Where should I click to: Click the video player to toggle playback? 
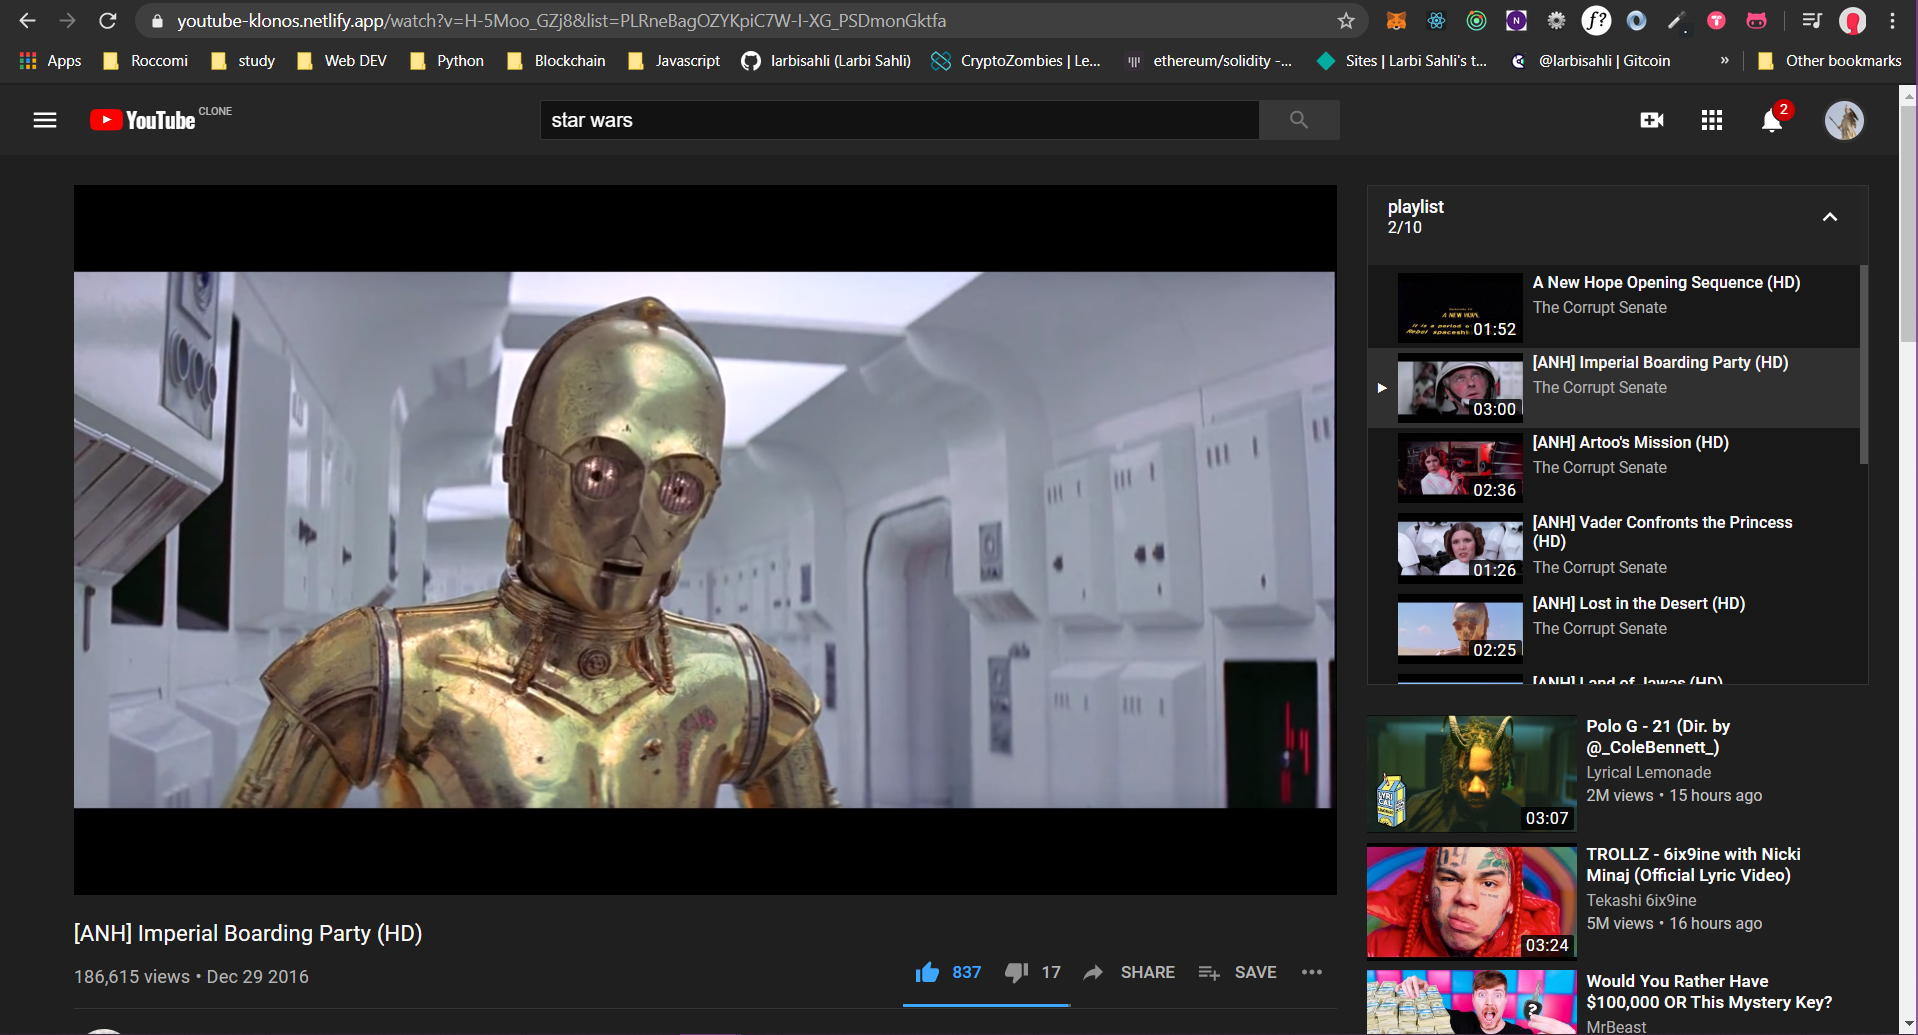(705, 540)
